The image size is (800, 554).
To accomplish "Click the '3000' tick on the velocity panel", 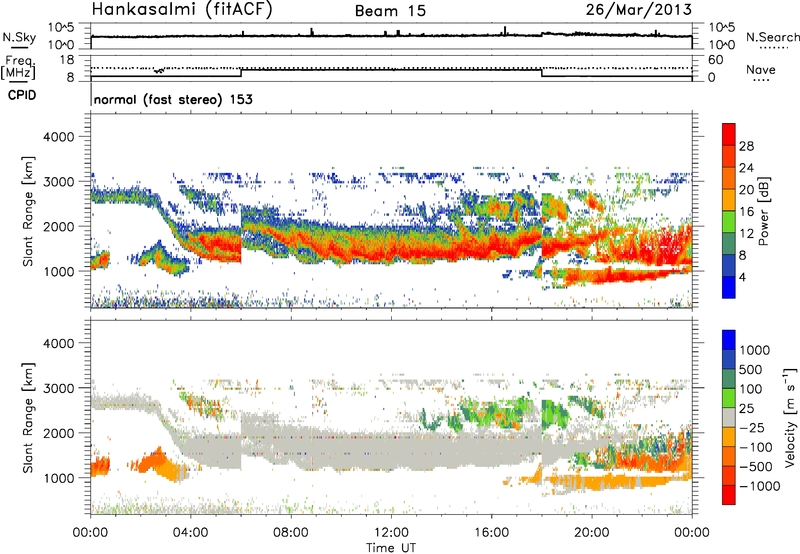I will (58, 388).
